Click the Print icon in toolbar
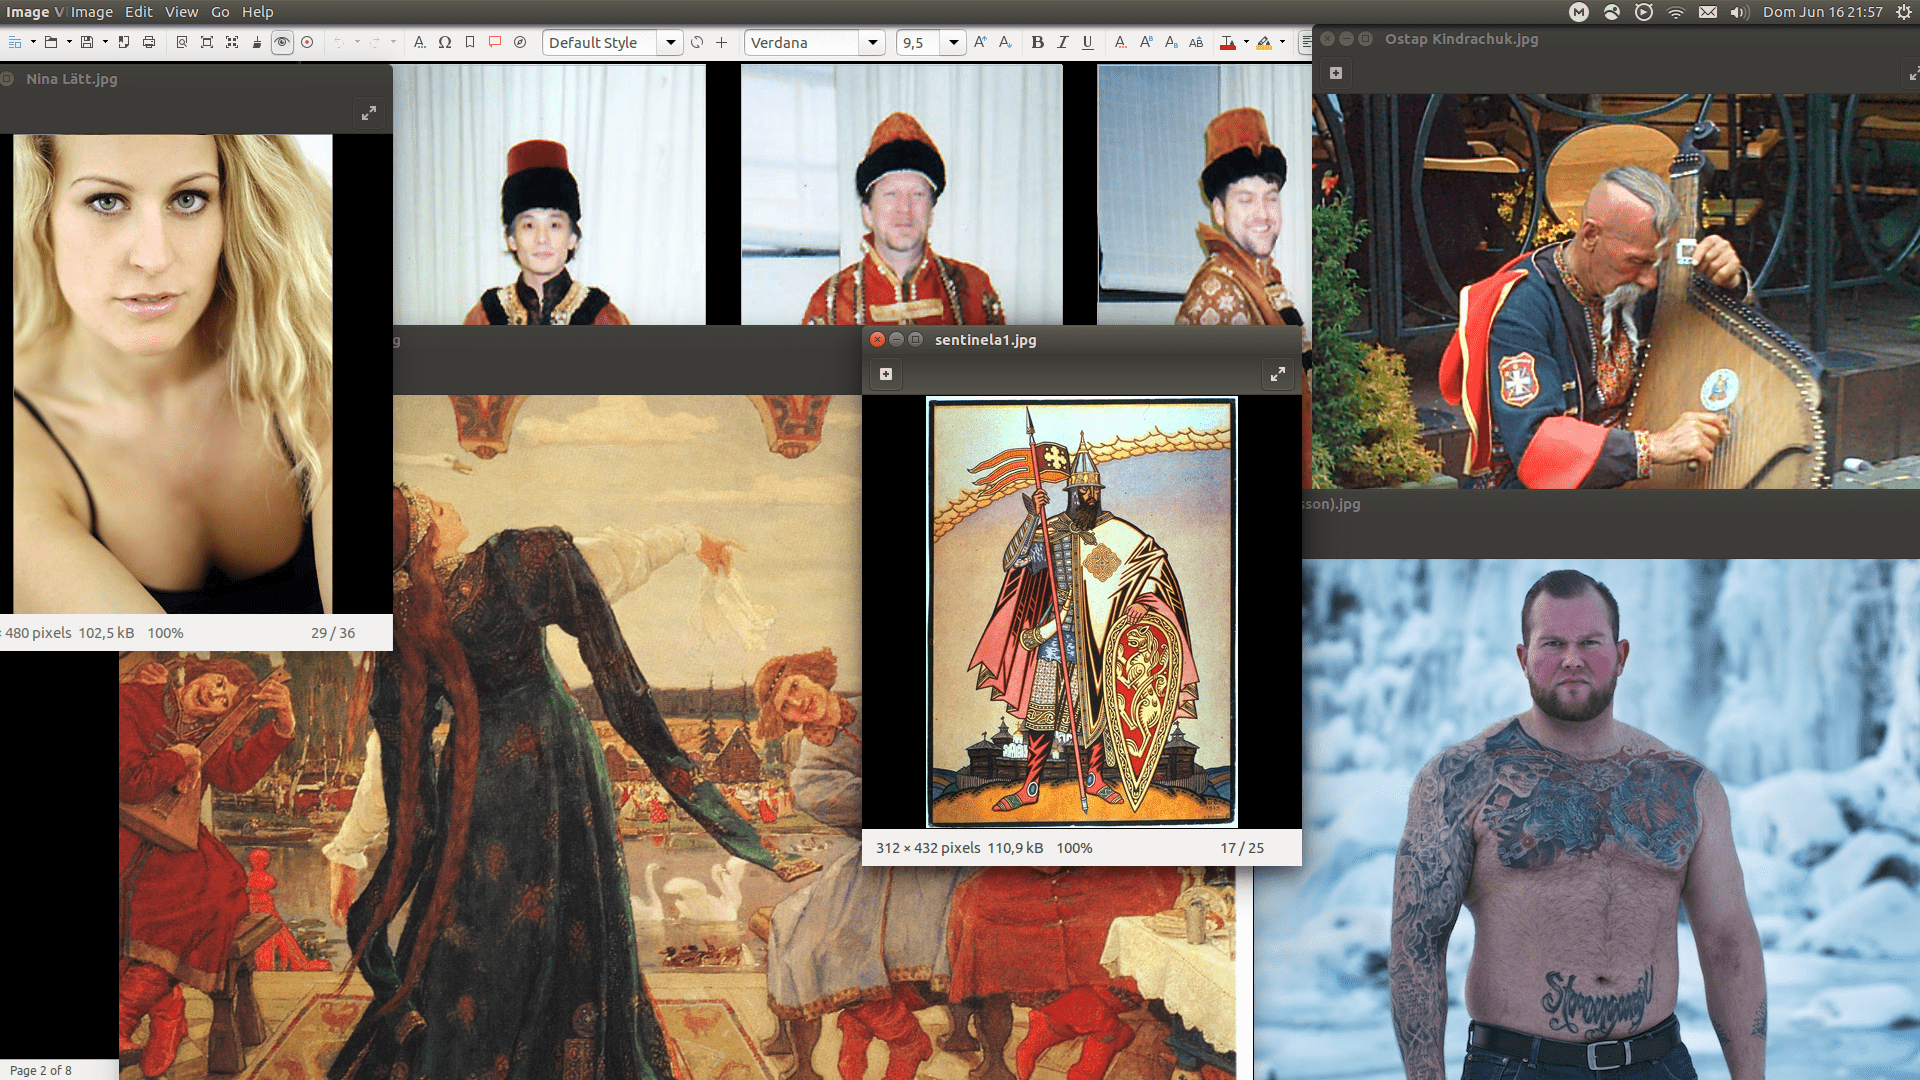The image size is (1920, 1080). click(149, 43)
